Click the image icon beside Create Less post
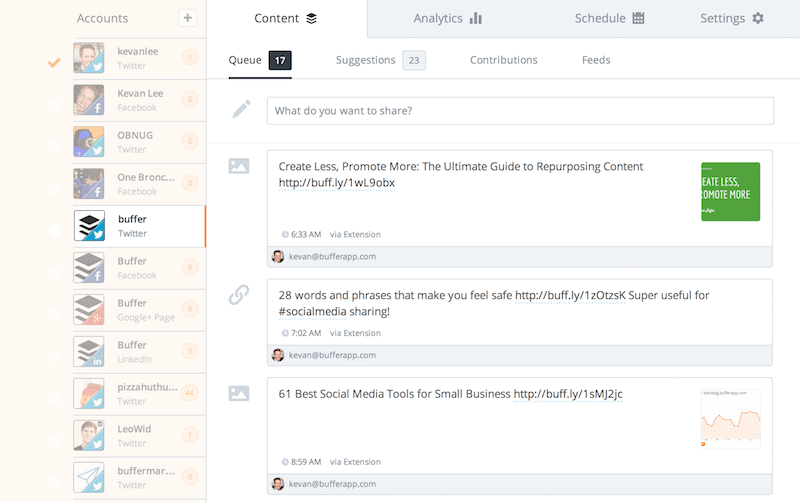The width and height of the screenshot is (800, 502). tap(239, 166)
